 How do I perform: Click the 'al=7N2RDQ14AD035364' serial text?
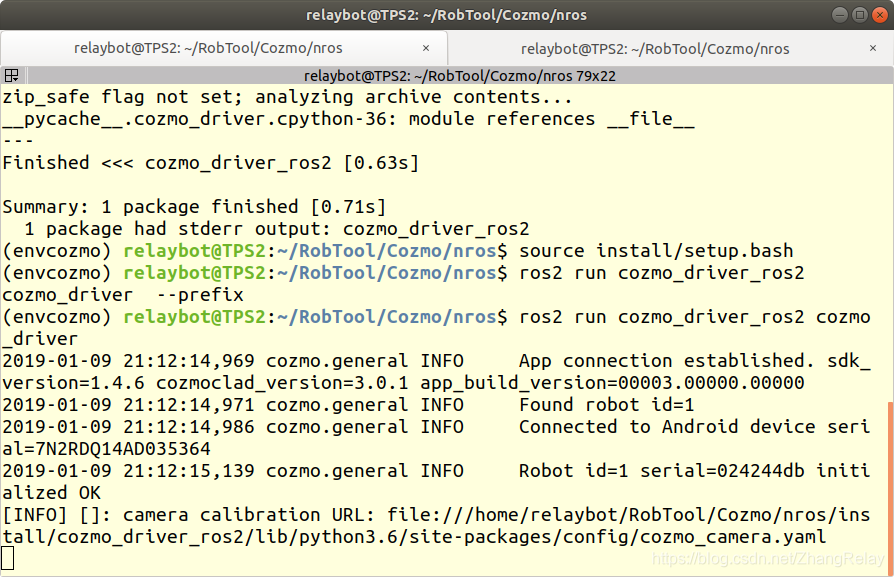[107, 449]
